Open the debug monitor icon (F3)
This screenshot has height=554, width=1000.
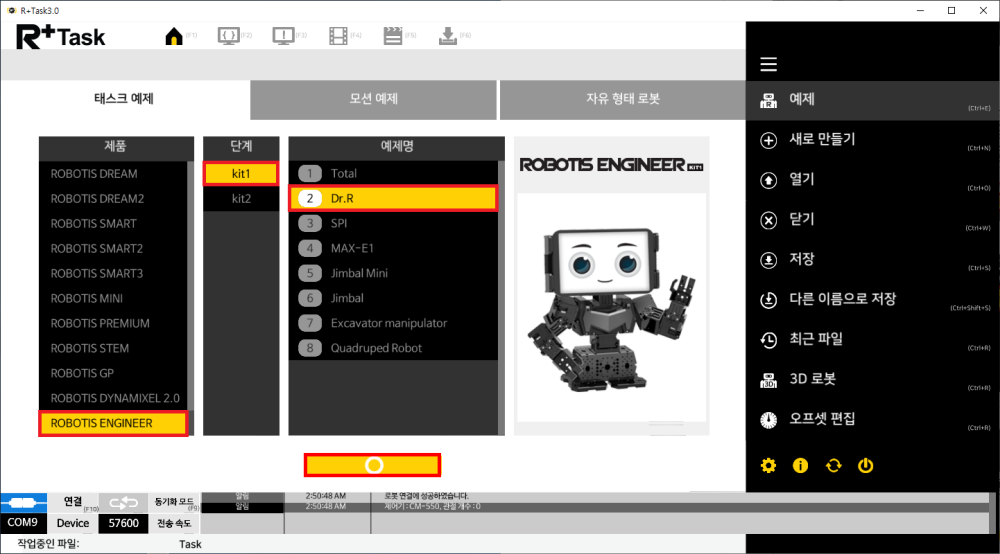(283, 37)
